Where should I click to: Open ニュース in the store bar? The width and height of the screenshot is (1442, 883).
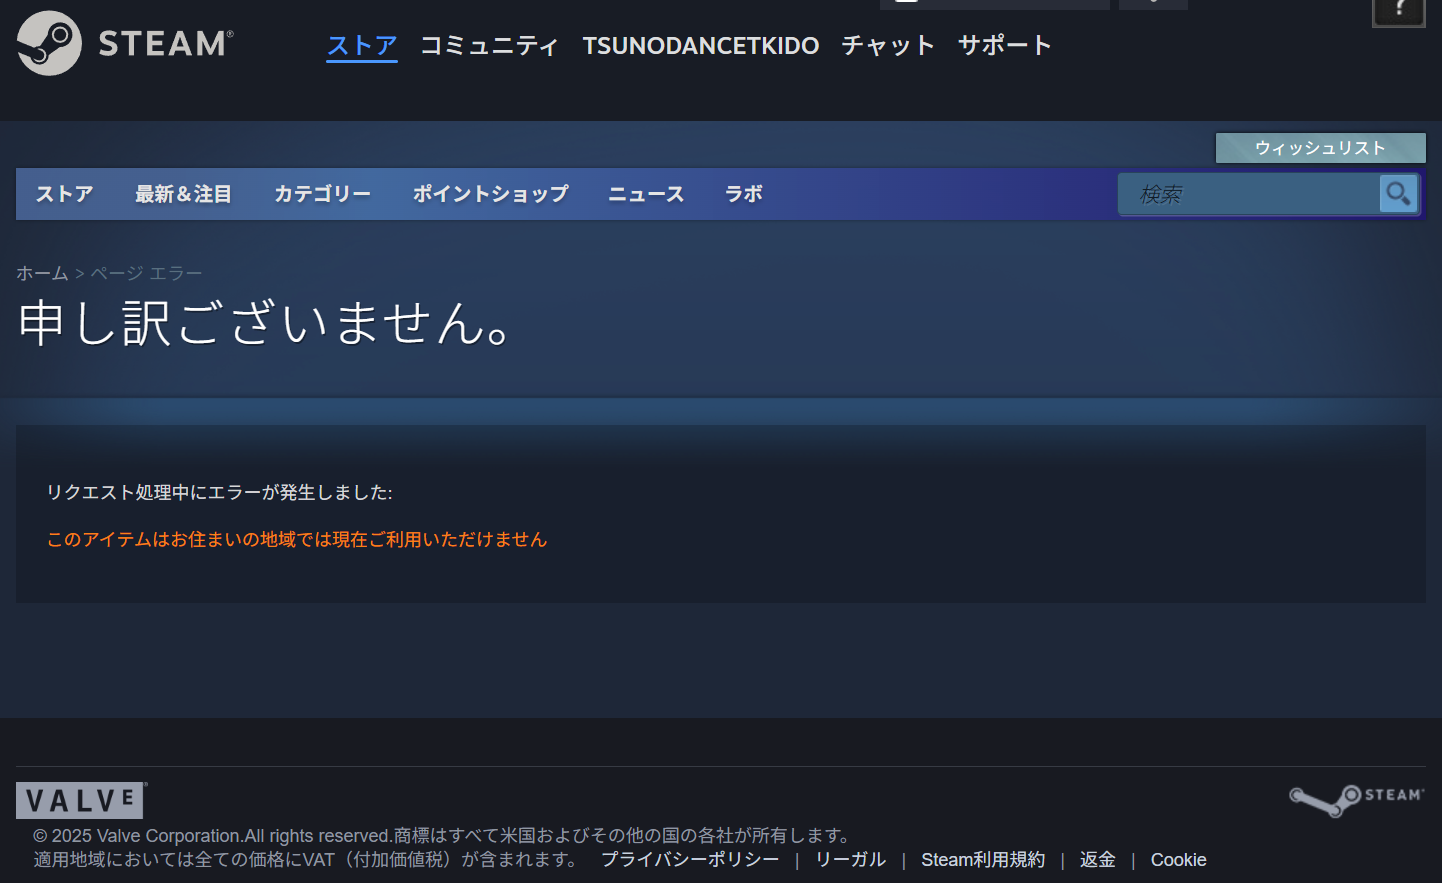[646, 194]
